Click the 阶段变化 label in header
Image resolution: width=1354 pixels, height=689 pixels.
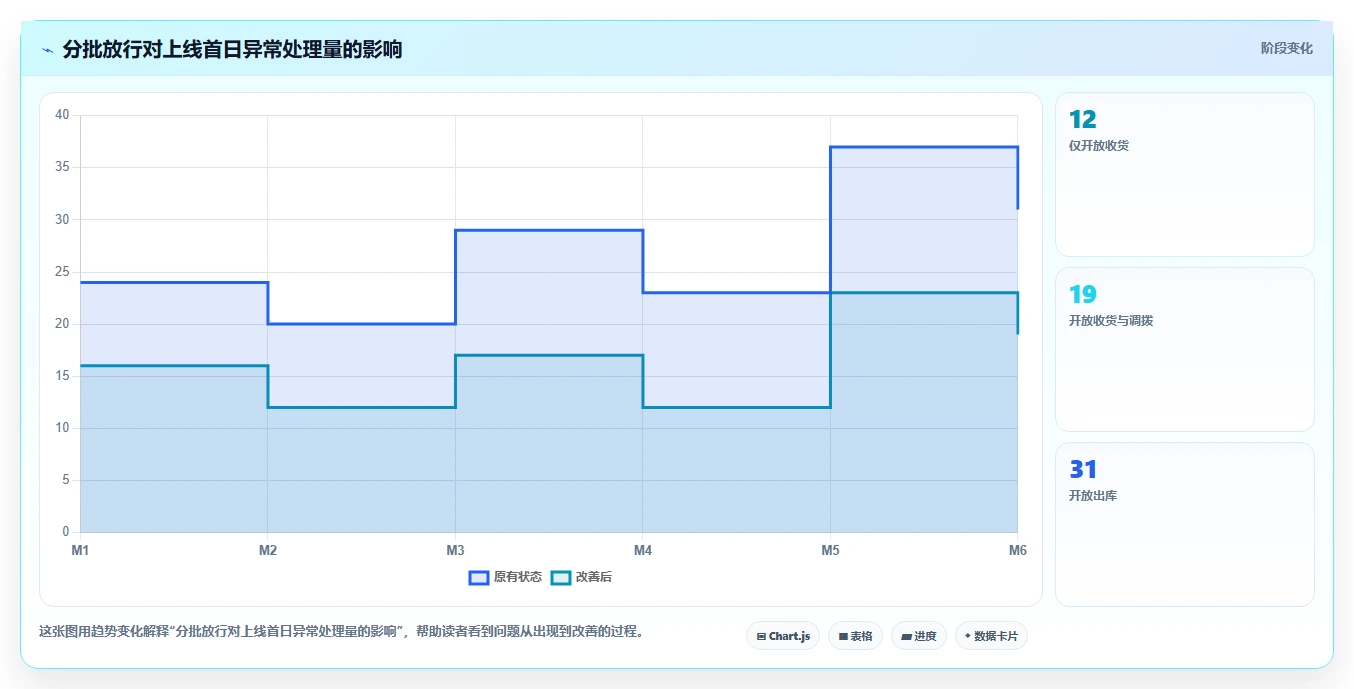tap(1286, 48)
